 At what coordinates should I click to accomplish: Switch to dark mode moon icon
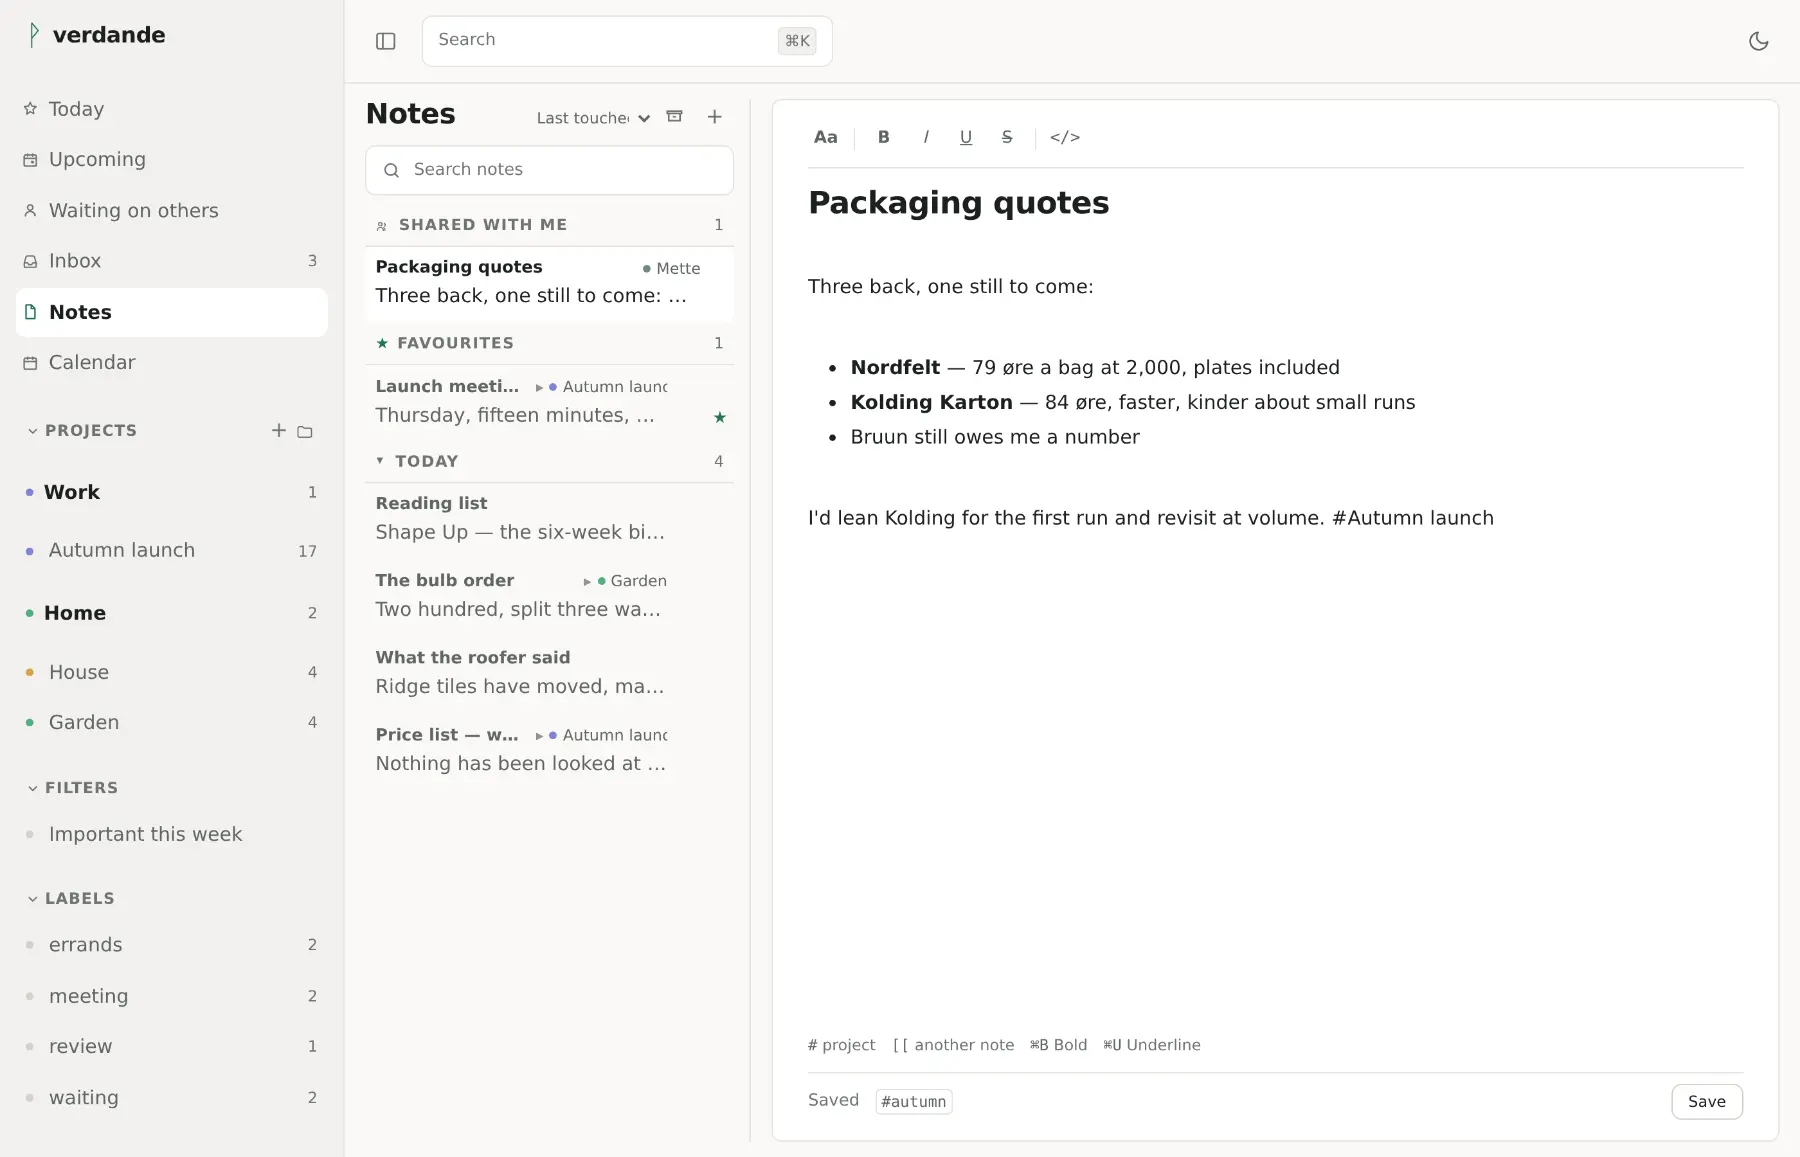click(1758, 41)
